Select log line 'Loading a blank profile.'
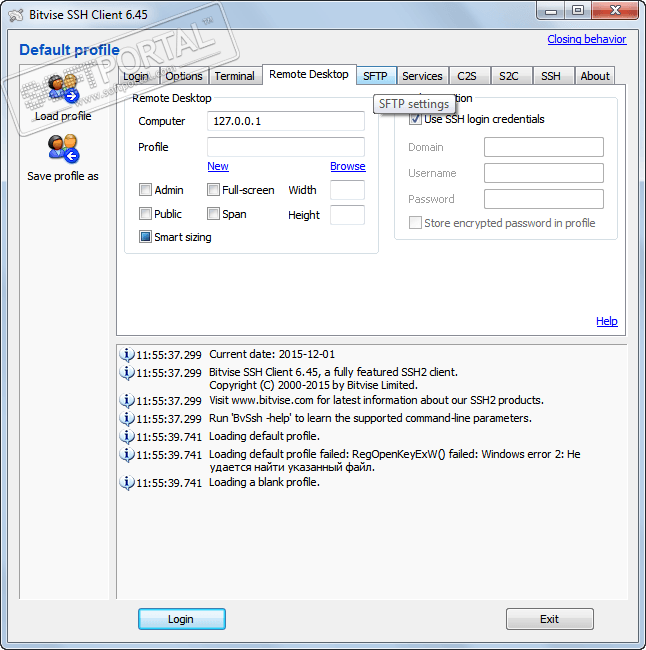Viewport: 646px width, 650px height. [x=265, y=483]
